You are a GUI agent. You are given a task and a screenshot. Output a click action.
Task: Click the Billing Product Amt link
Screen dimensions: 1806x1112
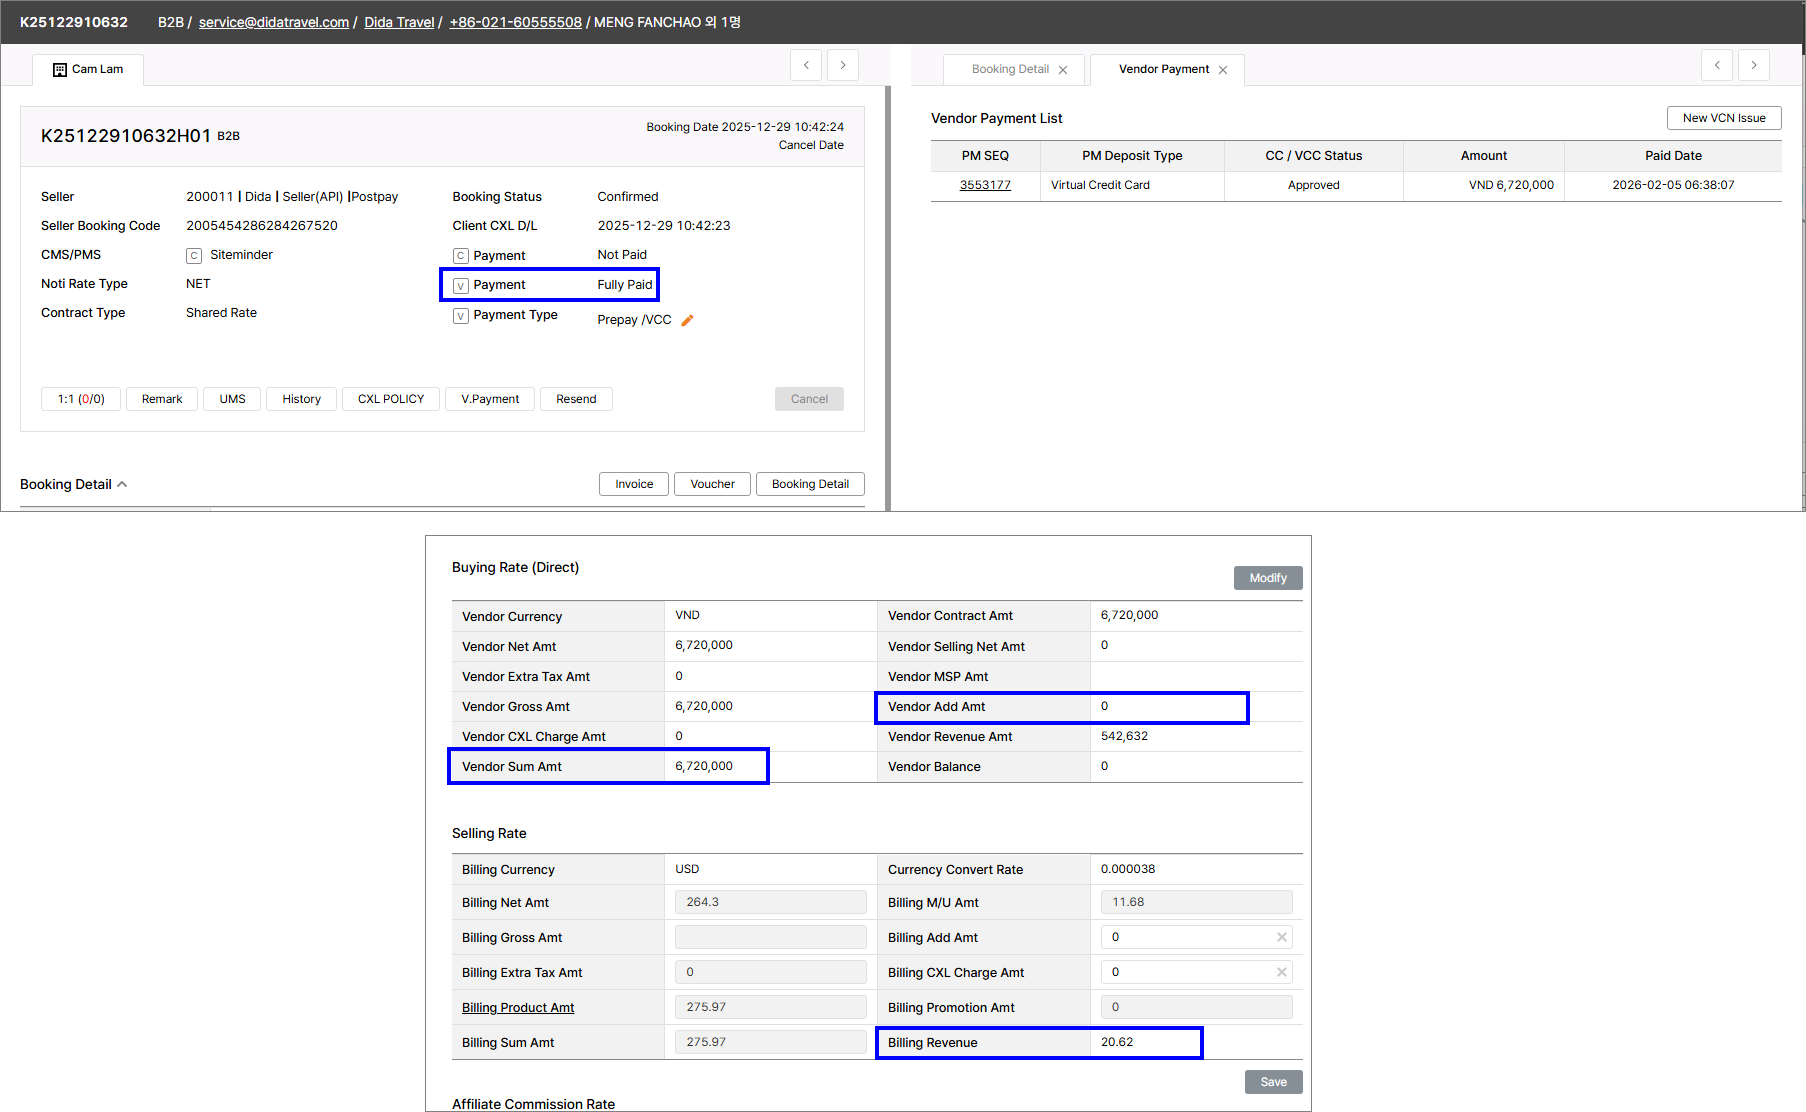click(518, 1008)
